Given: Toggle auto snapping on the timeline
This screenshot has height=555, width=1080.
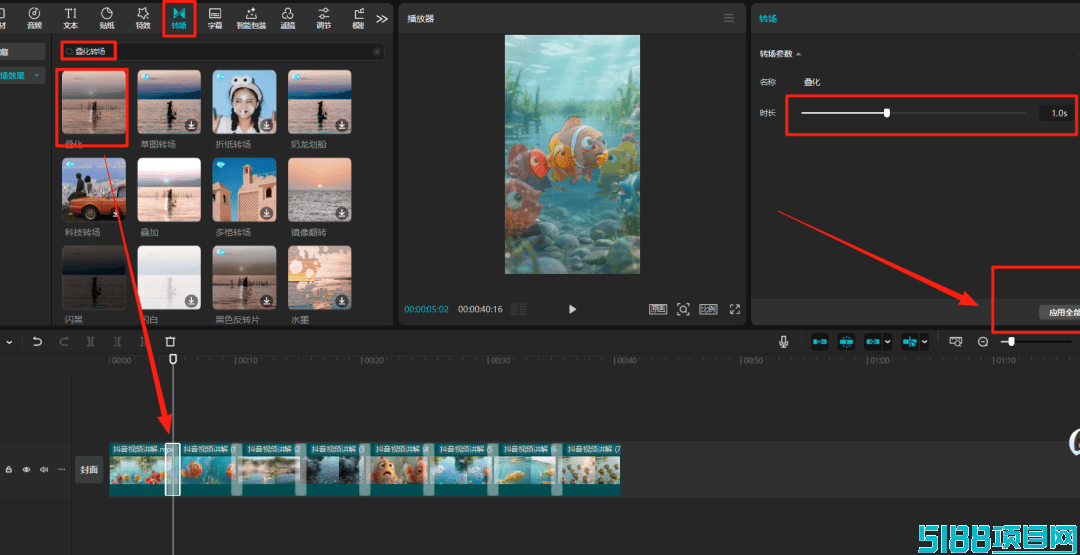Looking at the screenshot, I should click(847, 341).
